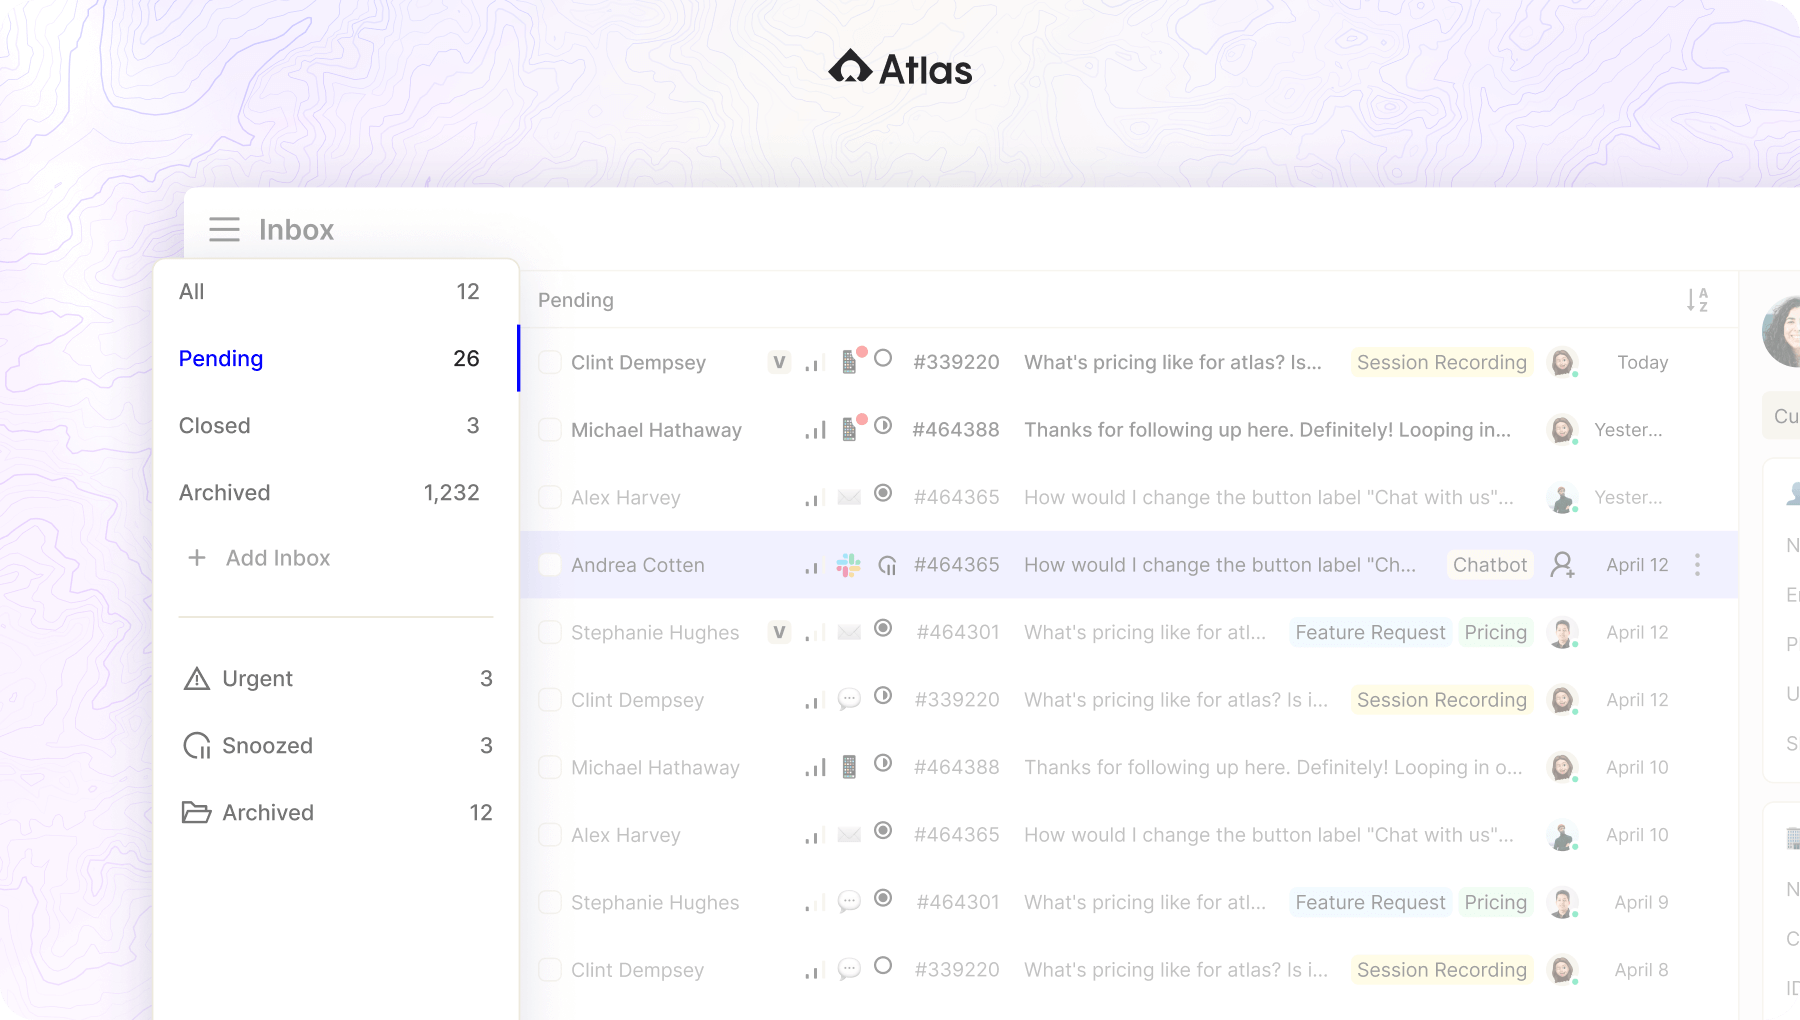Check the Michael Hathaway April 10 checkbox
The image size is (1800, 1020).
(x=550, y=767)
